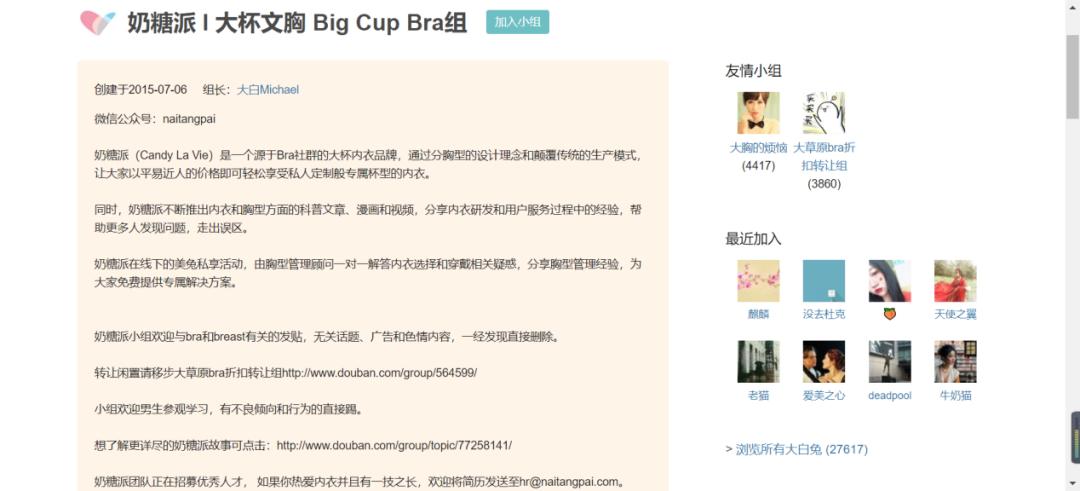Click the (4417) member count text

coord(758,166)
